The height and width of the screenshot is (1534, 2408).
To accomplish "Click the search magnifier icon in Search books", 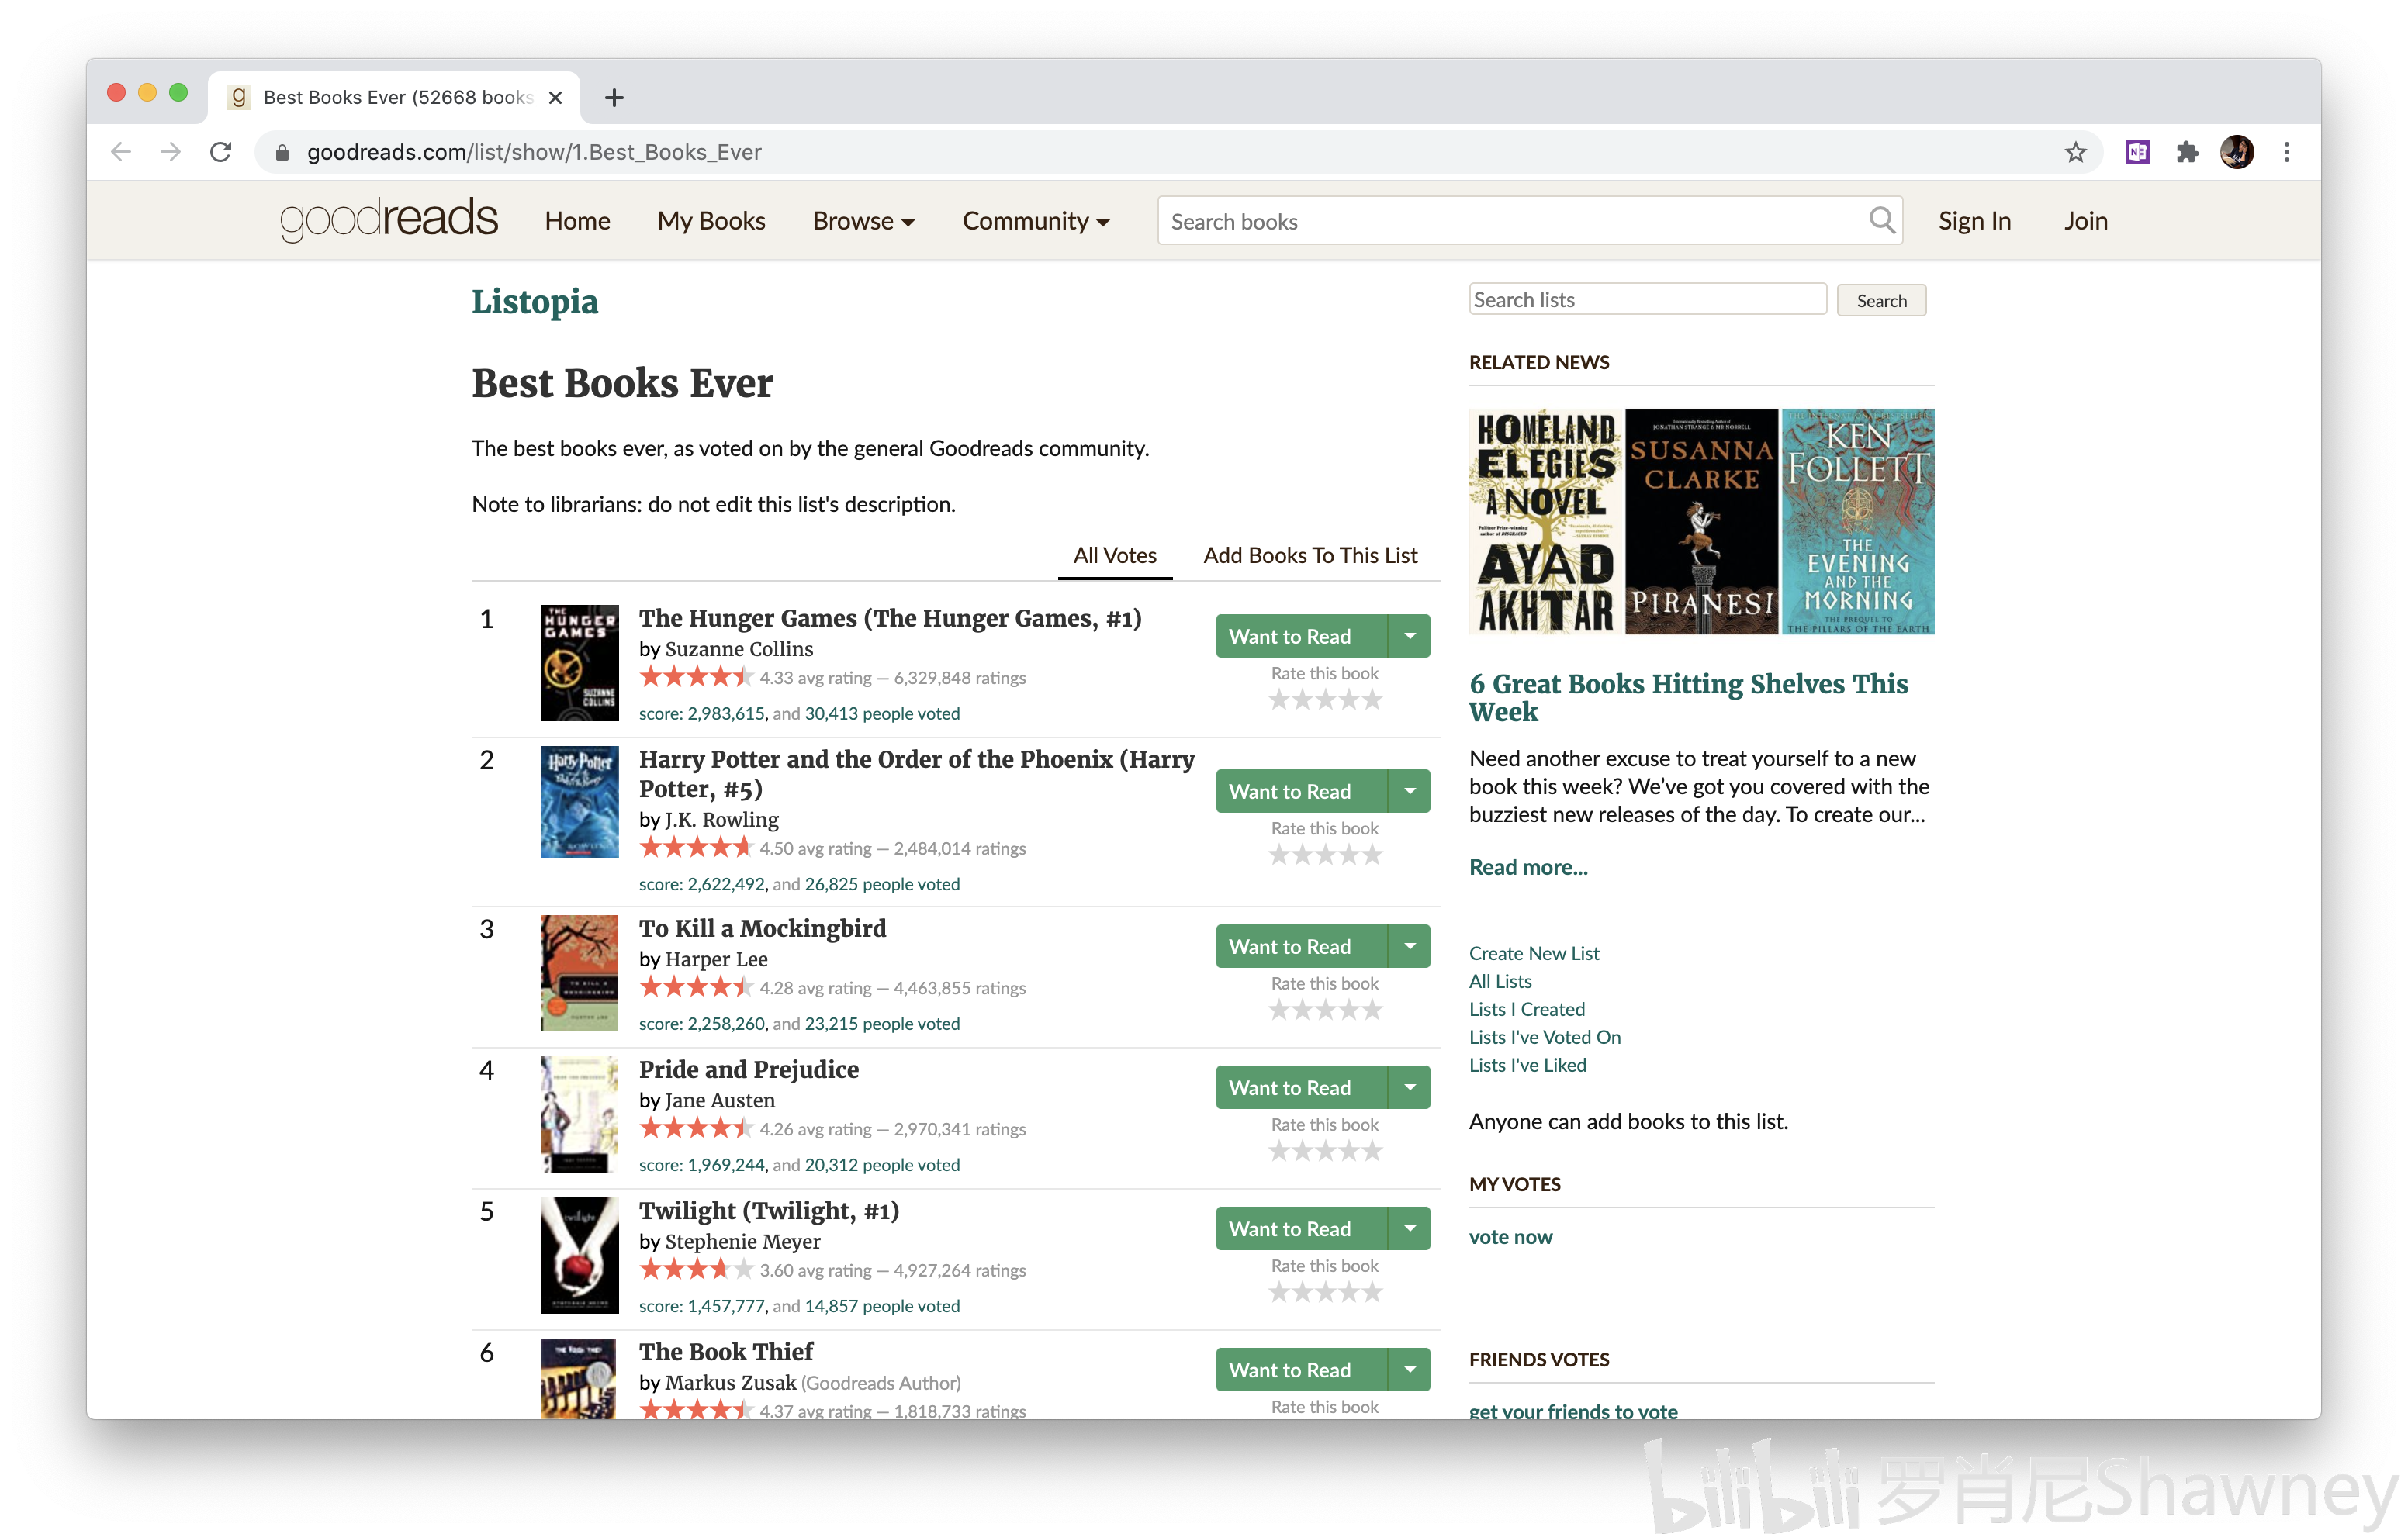I will coord(1881,220).
